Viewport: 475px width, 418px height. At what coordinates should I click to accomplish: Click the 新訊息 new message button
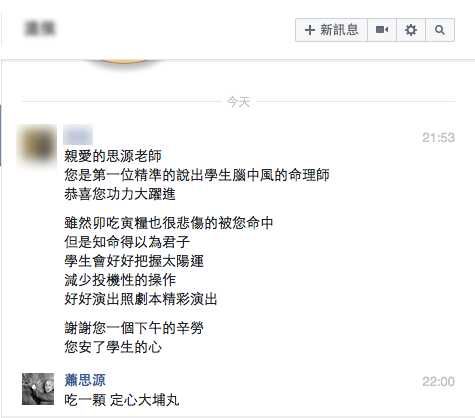coord(331,30)
